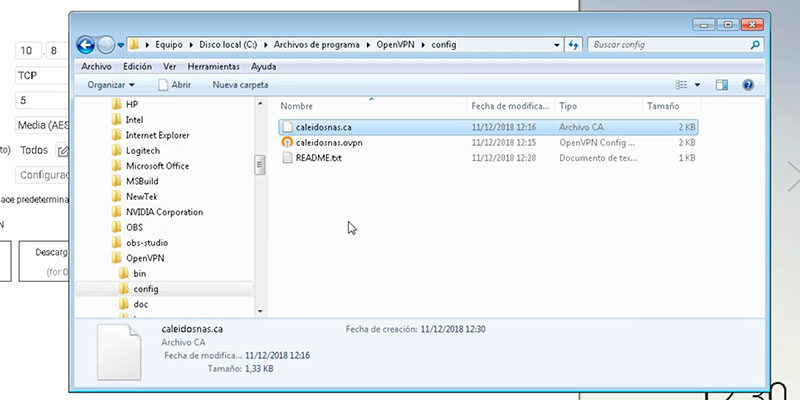Select the caleidosnas.ca file icon
800x400 pixels.
click(288, 127)
